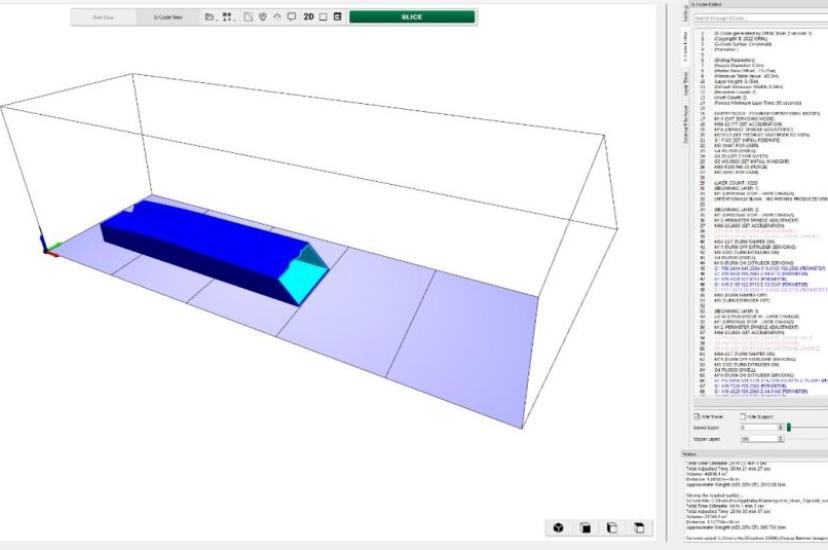Click the empty square icon beside 2D
The height and width of the screenshot is (550, 828).
323,17
